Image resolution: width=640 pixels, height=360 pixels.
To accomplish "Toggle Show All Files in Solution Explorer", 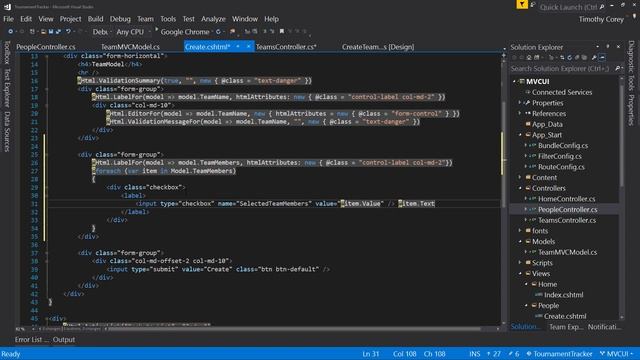I will pos(584,58).
